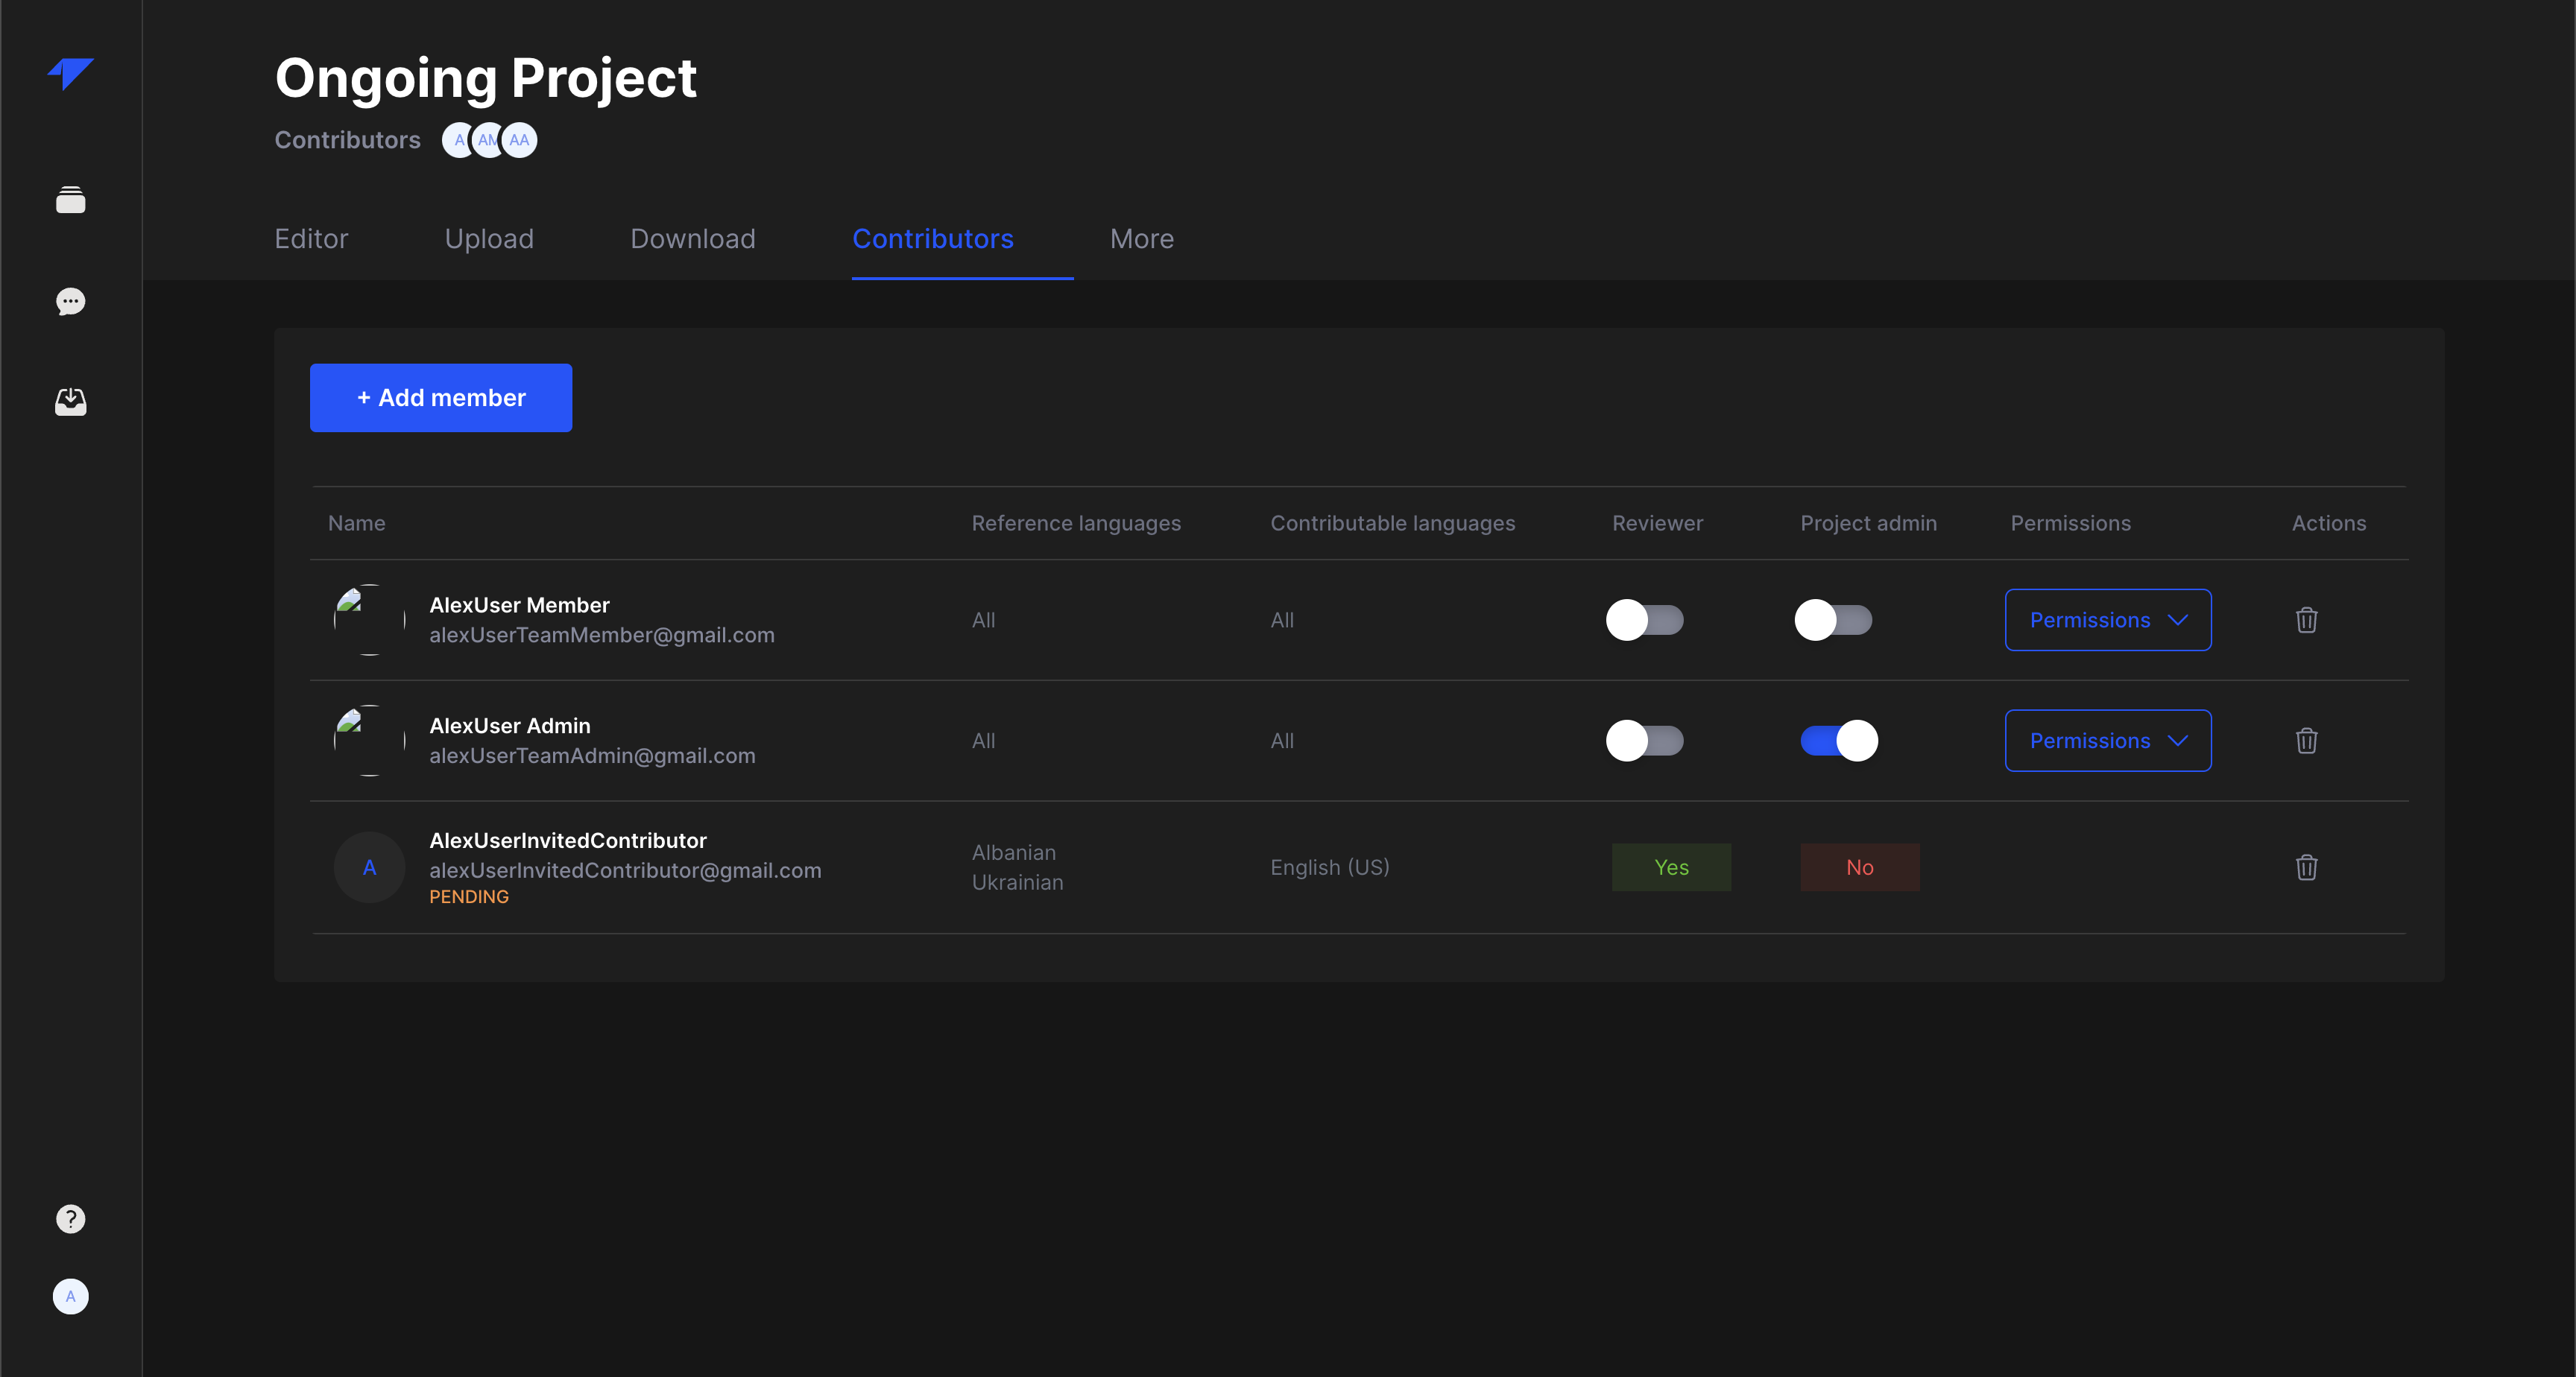
Task: Select the Contributors tab
Action: 933,239
